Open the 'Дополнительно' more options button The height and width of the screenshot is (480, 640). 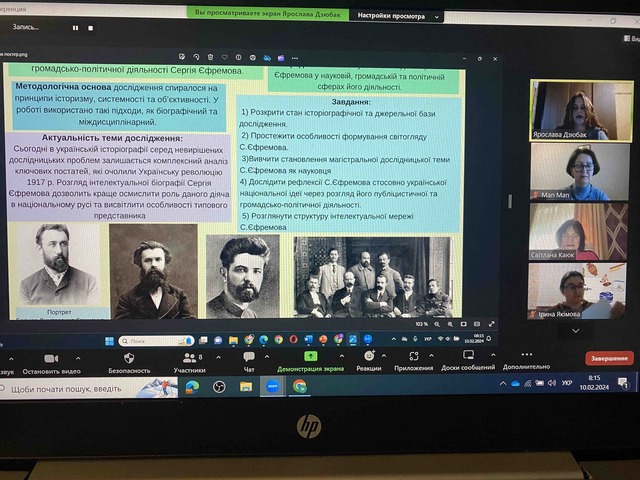[x=527, y=360]
